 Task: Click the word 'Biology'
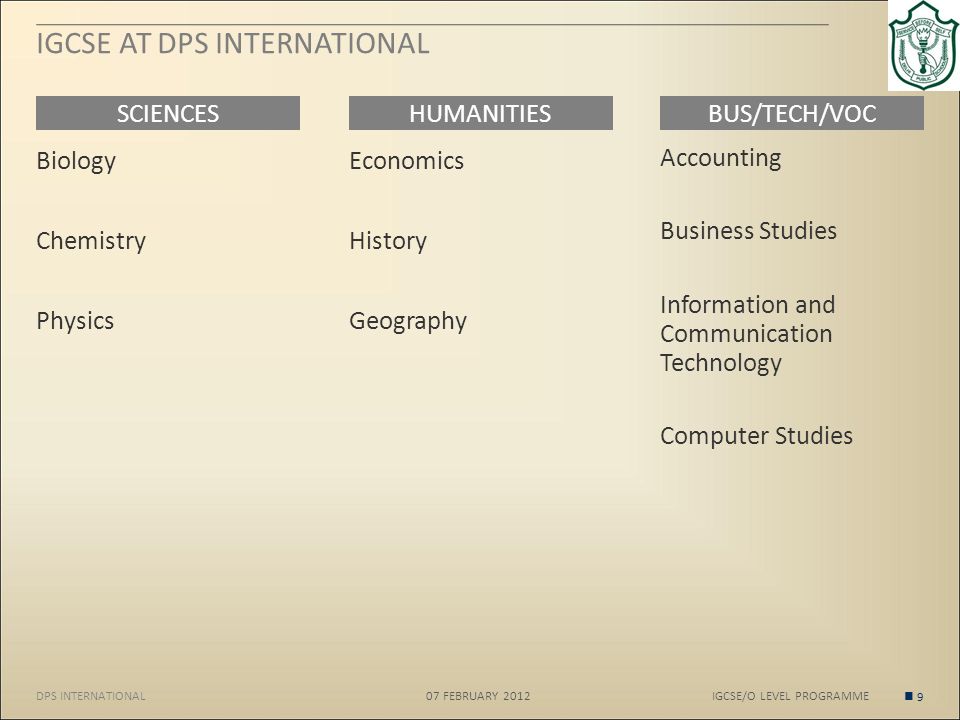[x=76, y=161]
